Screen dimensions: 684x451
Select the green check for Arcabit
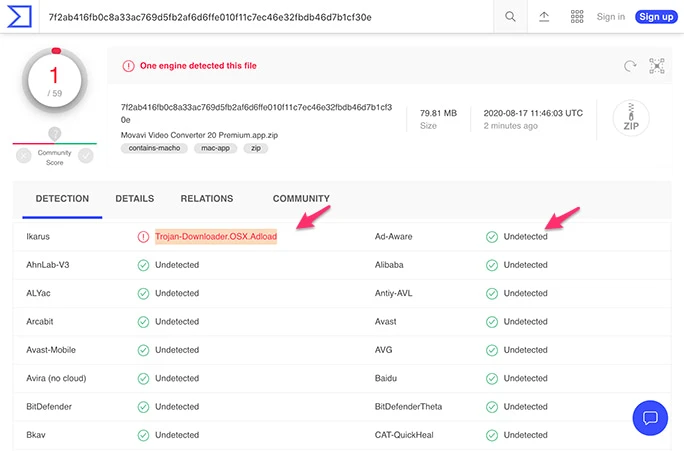coord(143,322)
